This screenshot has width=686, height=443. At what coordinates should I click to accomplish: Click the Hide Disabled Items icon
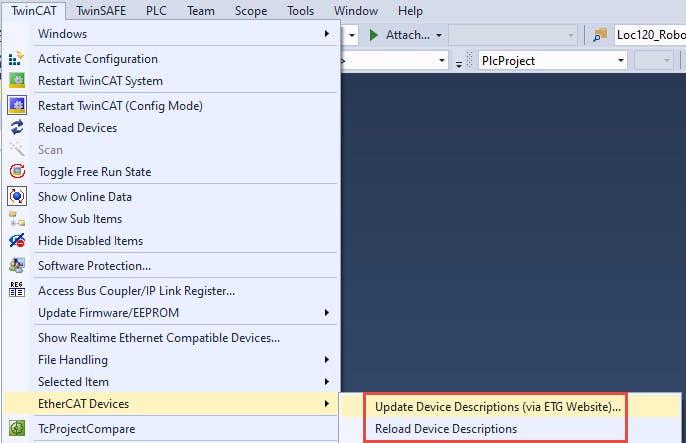(17, 241)
